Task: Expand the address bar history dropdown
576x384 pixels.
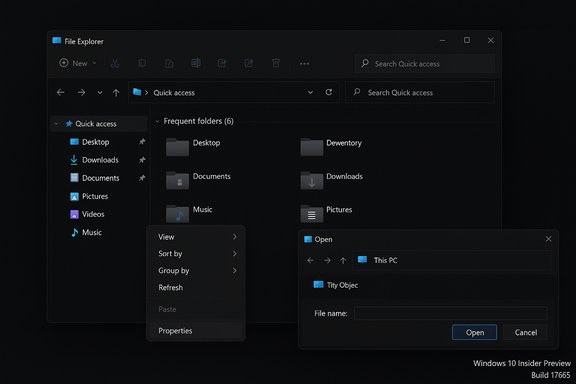Action: (310, 93)
